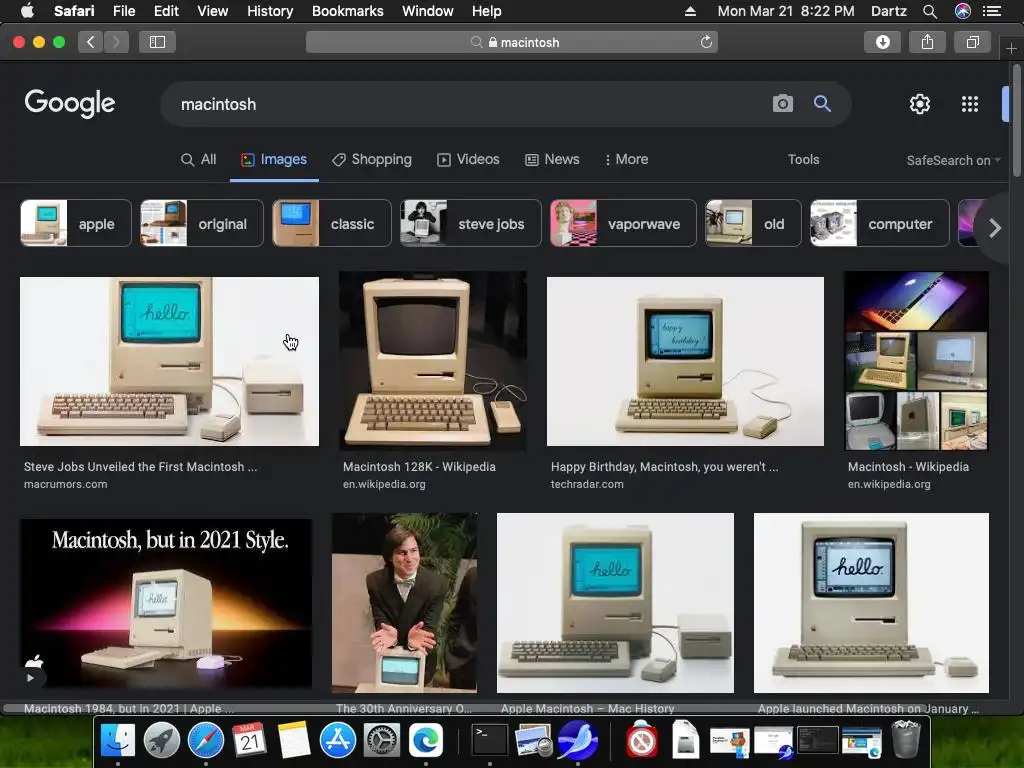Screen dimensions: 1024x768
Task: Filter by the vaporwave chip
Action: pos(624,223)
